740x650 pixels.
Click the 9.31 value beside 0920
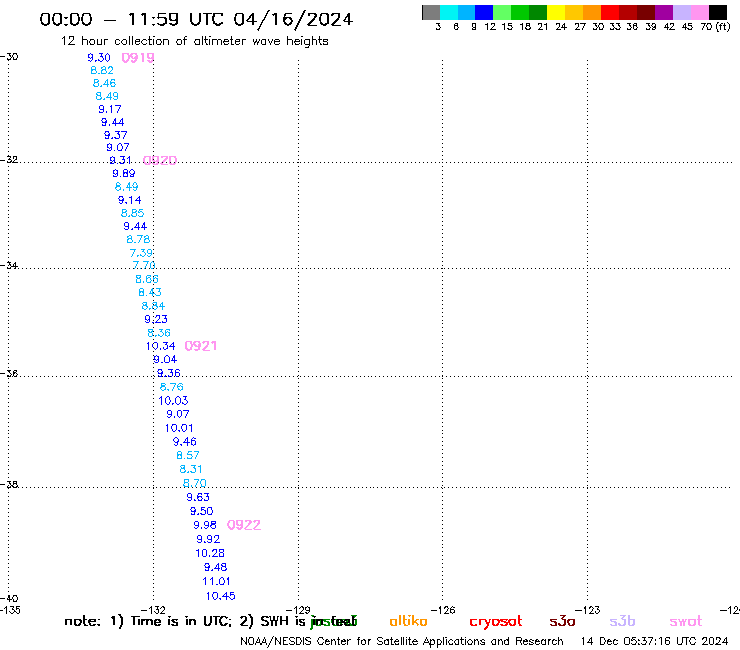(120, 160)
